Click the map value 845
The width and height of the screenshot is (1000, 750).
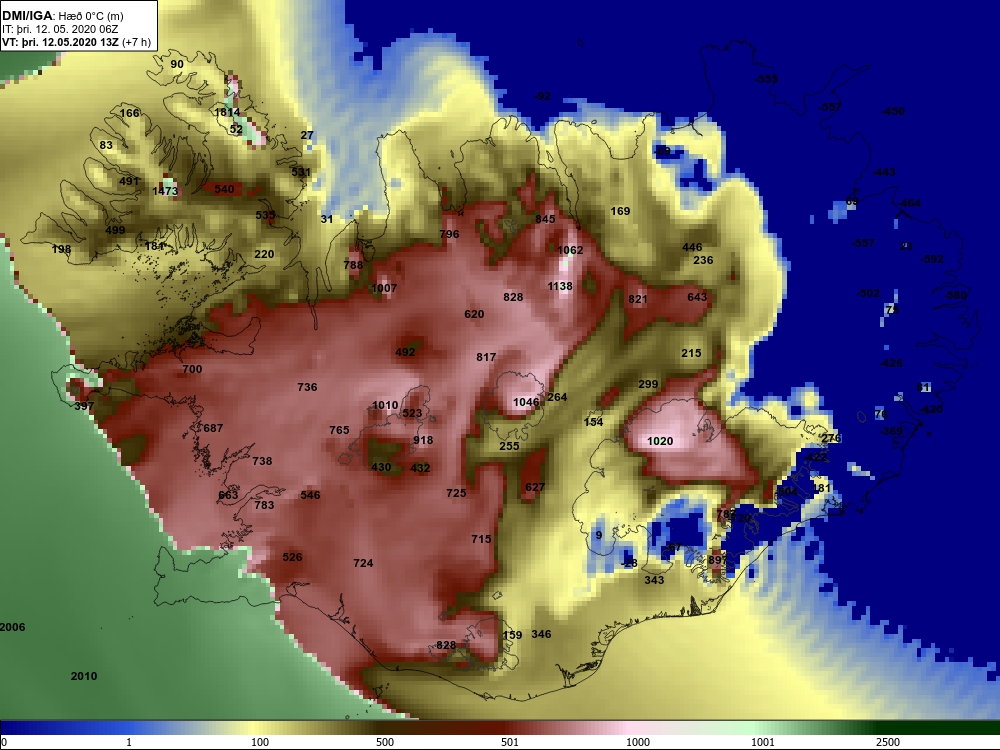pos(545,219)
